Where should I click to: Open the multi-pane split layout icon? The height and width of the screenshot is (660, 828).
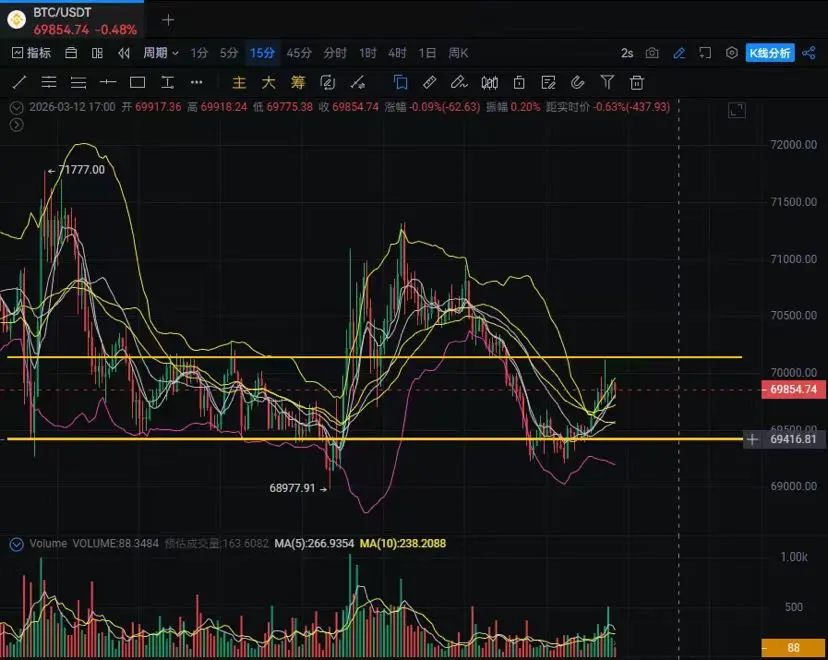pyautogui.click(x=97, y=53)
